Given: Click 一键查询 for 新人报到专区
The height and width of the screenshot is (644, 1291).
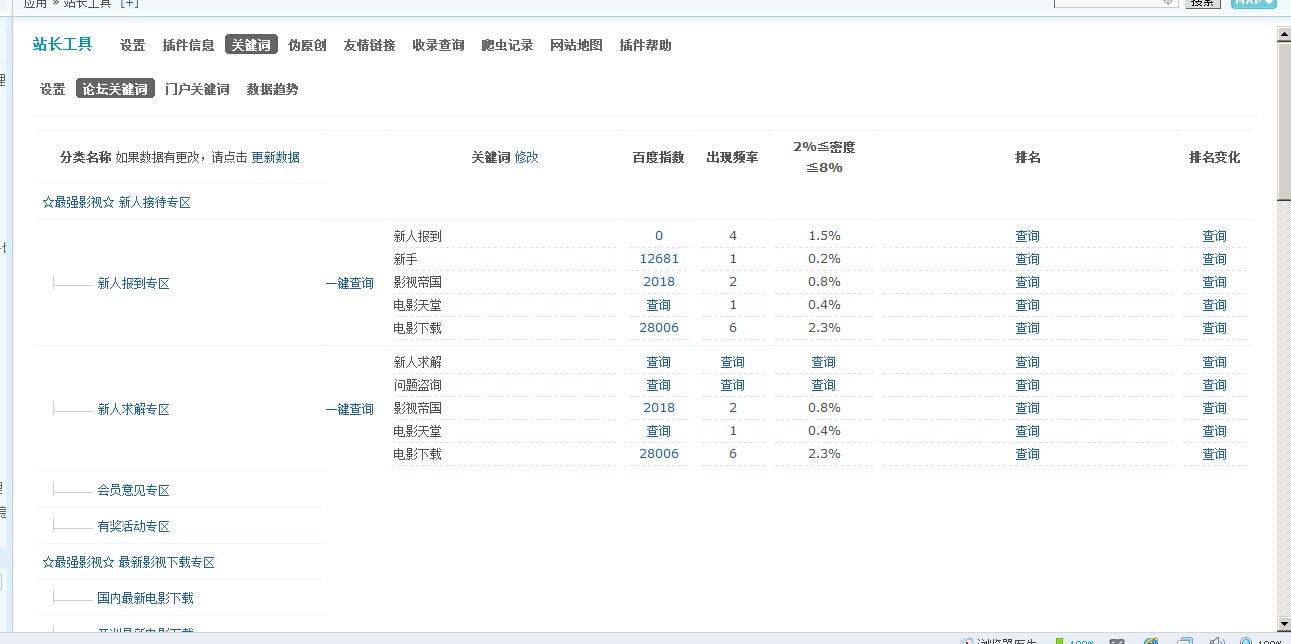Looking at the screenshot, I should (x=349, y=283).
